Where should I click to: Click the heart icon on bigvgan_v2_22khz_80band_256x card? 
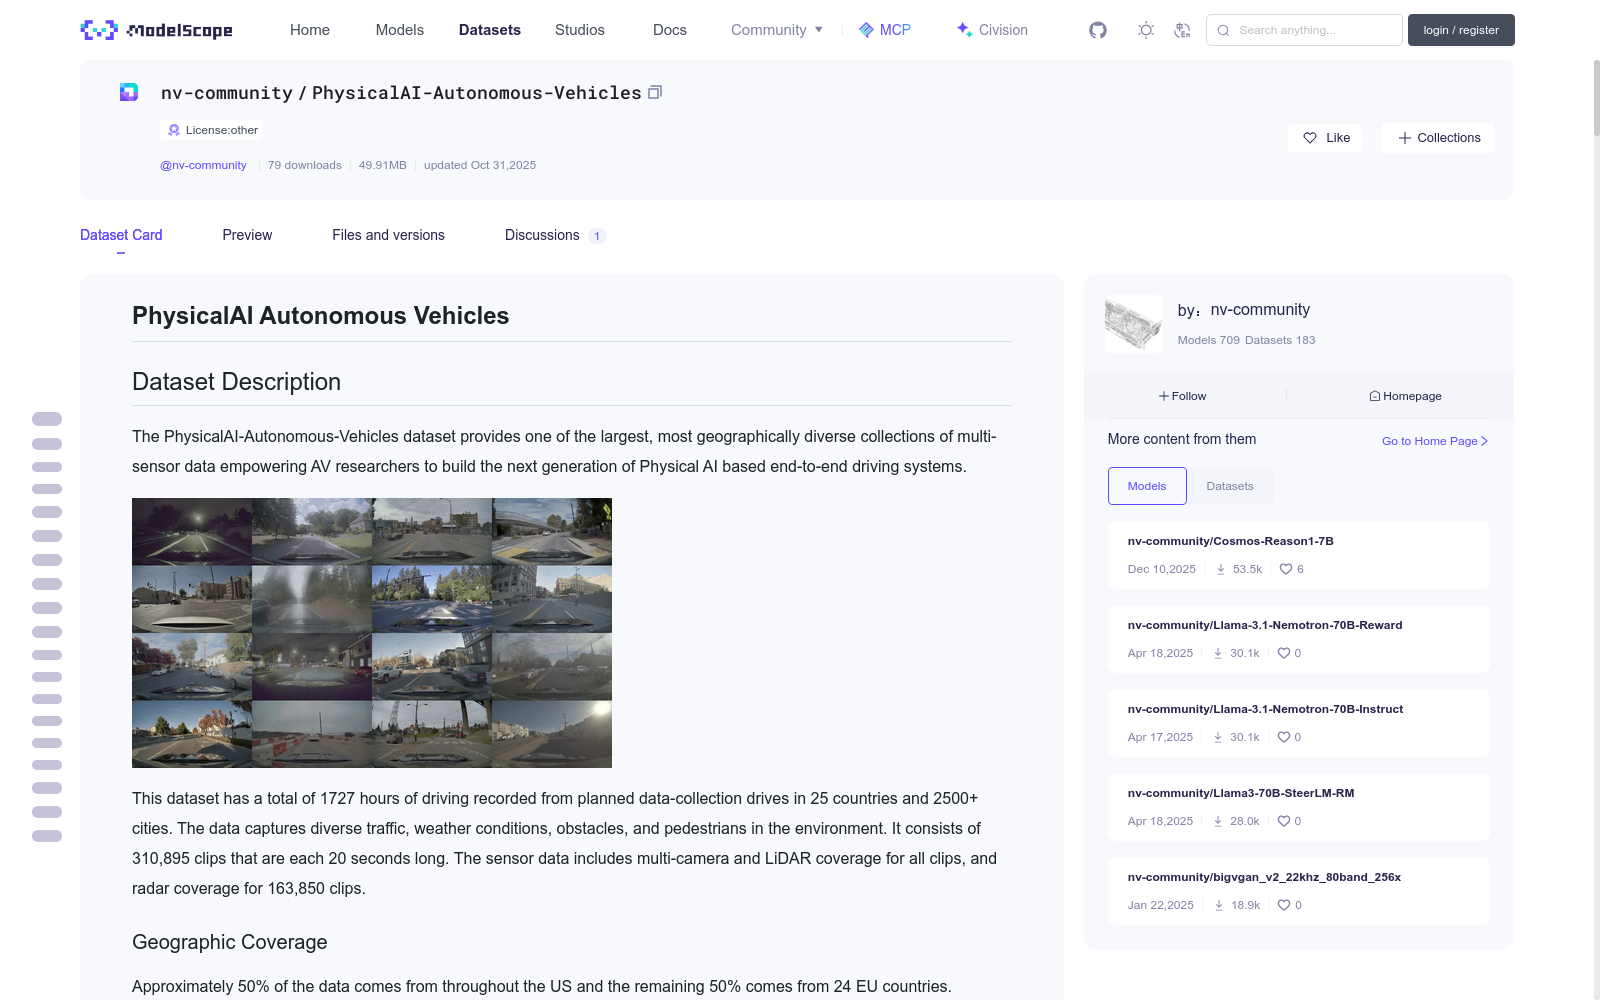1284,905
